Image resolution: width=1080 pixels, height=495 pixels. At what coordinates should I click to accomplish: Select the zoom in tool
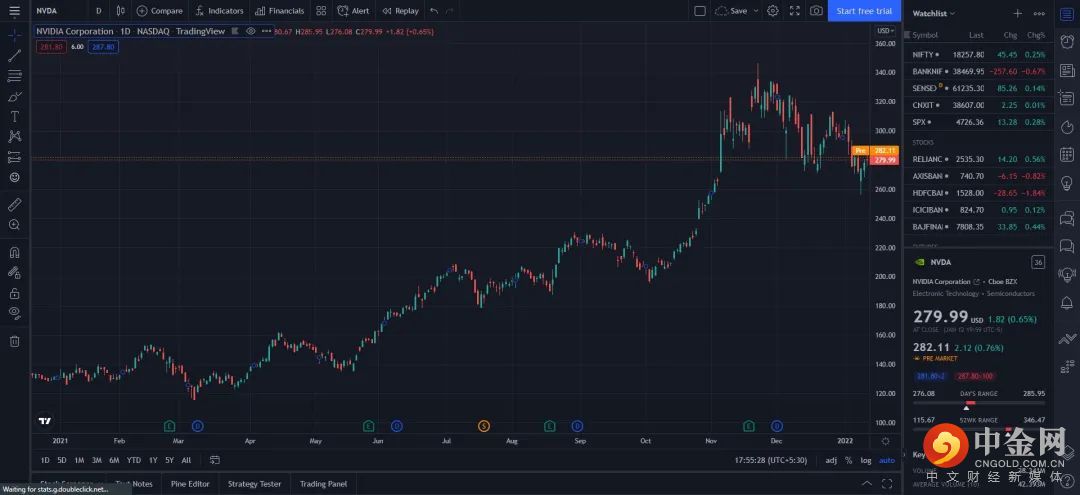click(14, 224)
